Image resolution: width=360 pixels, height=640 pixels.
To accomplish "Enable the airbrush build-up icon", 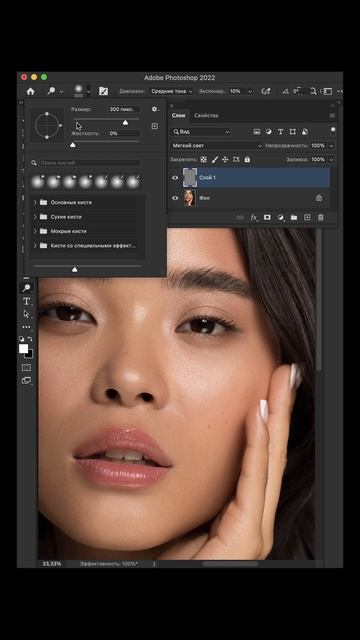I will pos(266,91).
